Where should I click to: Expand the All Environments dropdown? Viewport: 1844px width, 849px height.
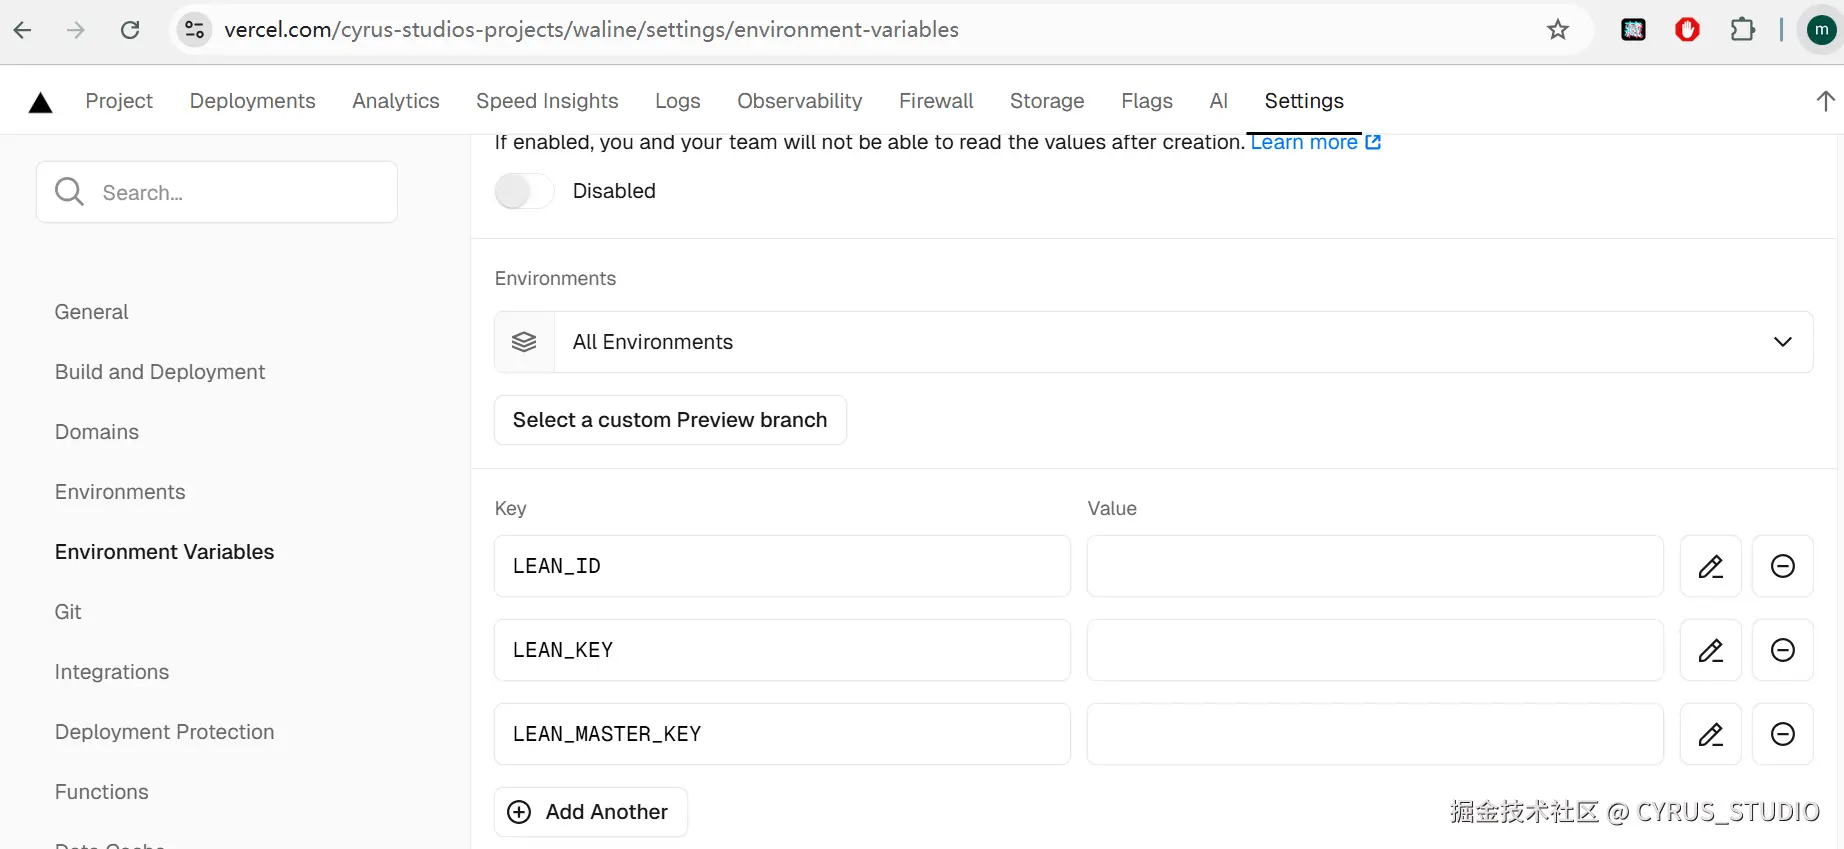[x=1154, y=342]
